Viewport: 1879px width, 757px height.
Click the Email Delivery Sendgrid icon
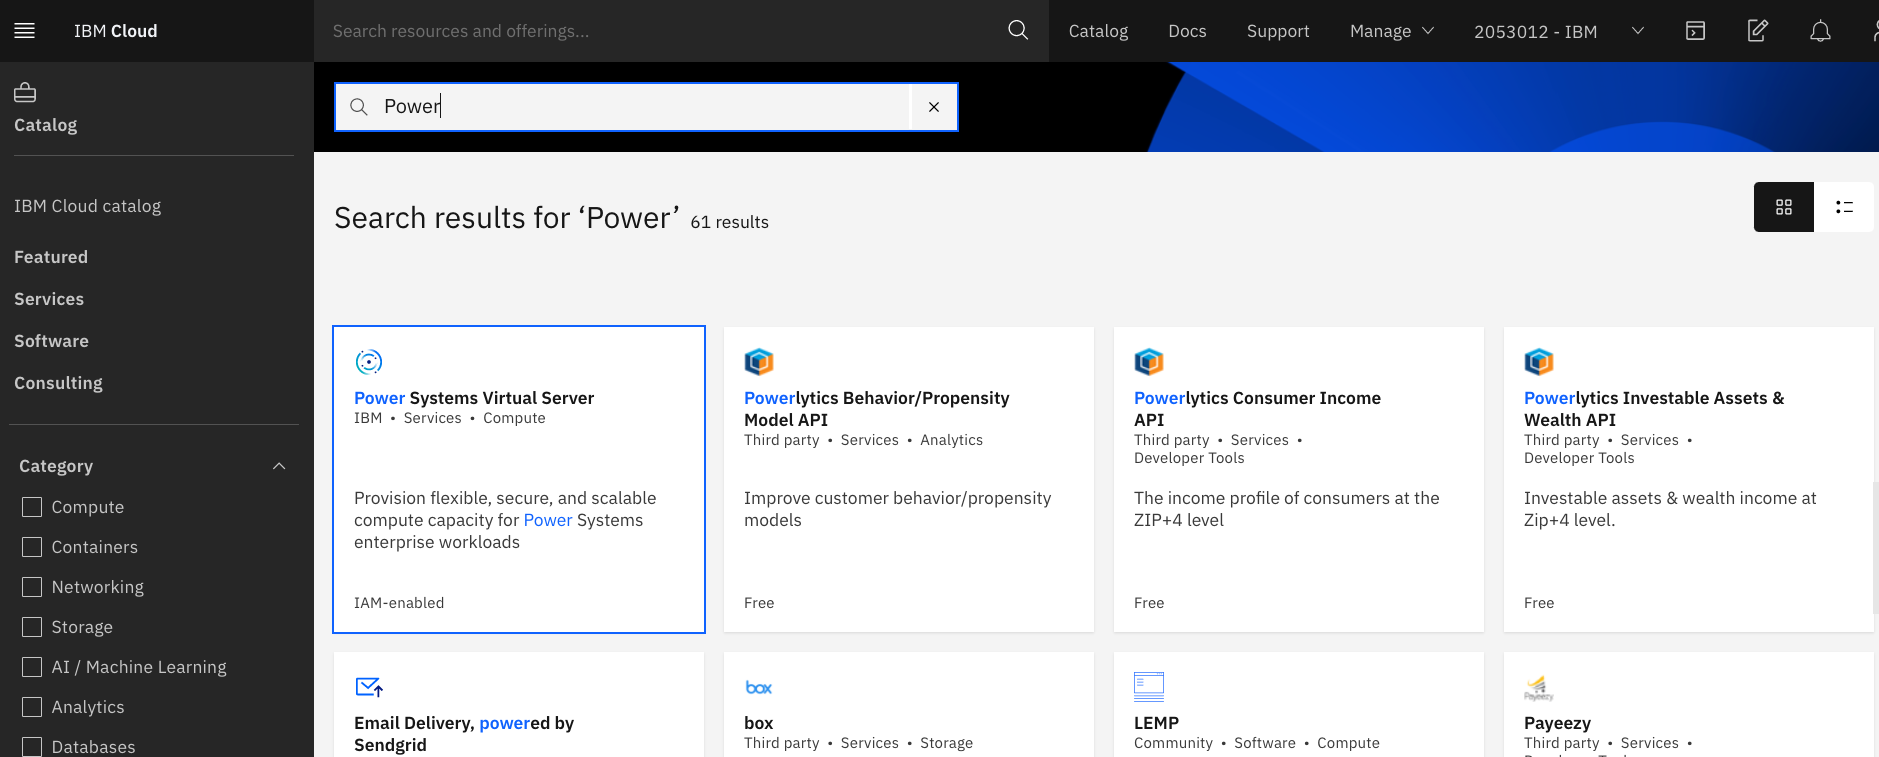pyautogui.click(x=369, y=687)
